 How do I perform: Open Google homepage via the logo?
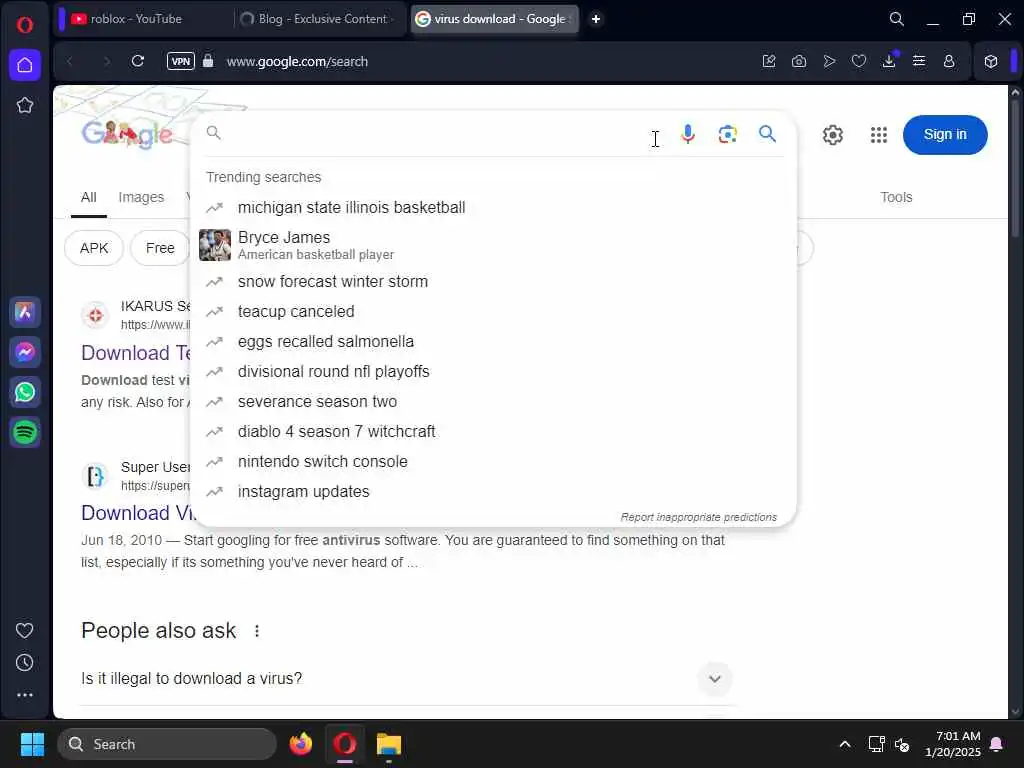pos(127,135)
